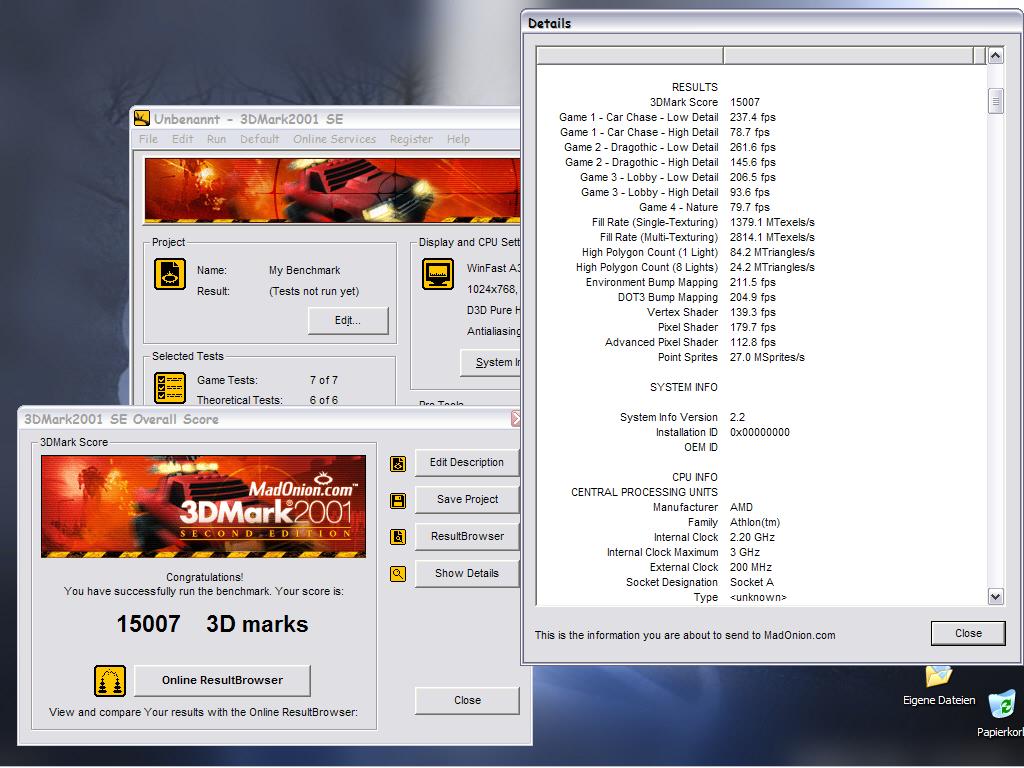Click the Details scrollbar up arrow

click(995, 56)
